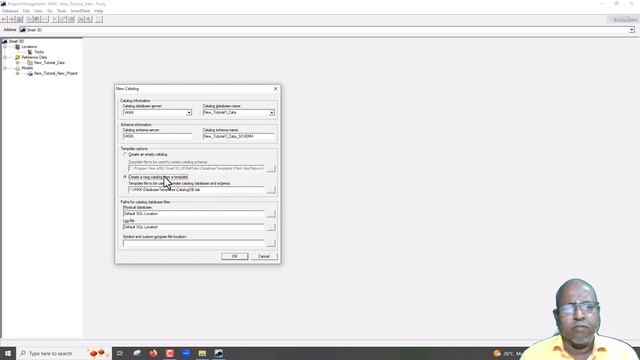Open the Address bar dropdown arrow

pyautogui.click(x=631, y=30)
